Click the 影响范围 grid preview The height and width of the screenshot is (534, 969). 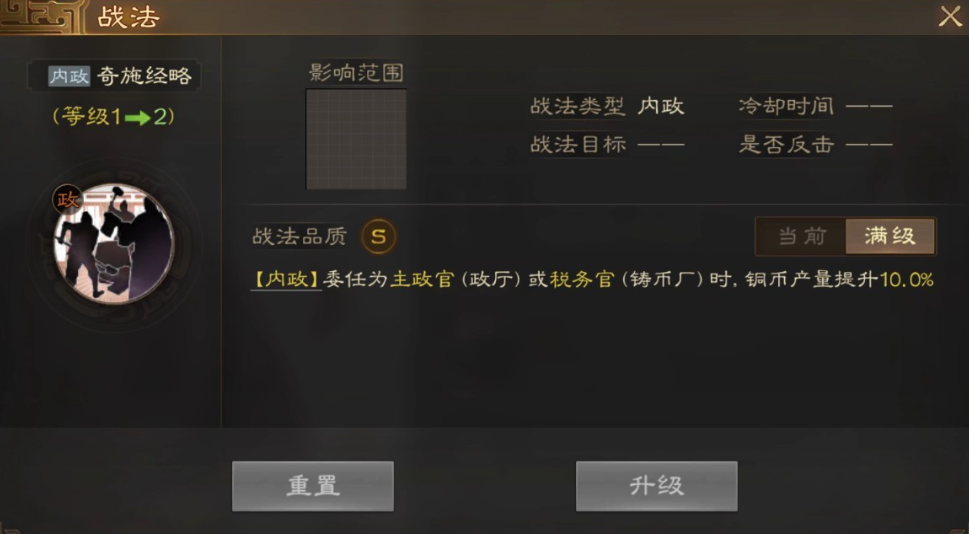click(356, 139)
